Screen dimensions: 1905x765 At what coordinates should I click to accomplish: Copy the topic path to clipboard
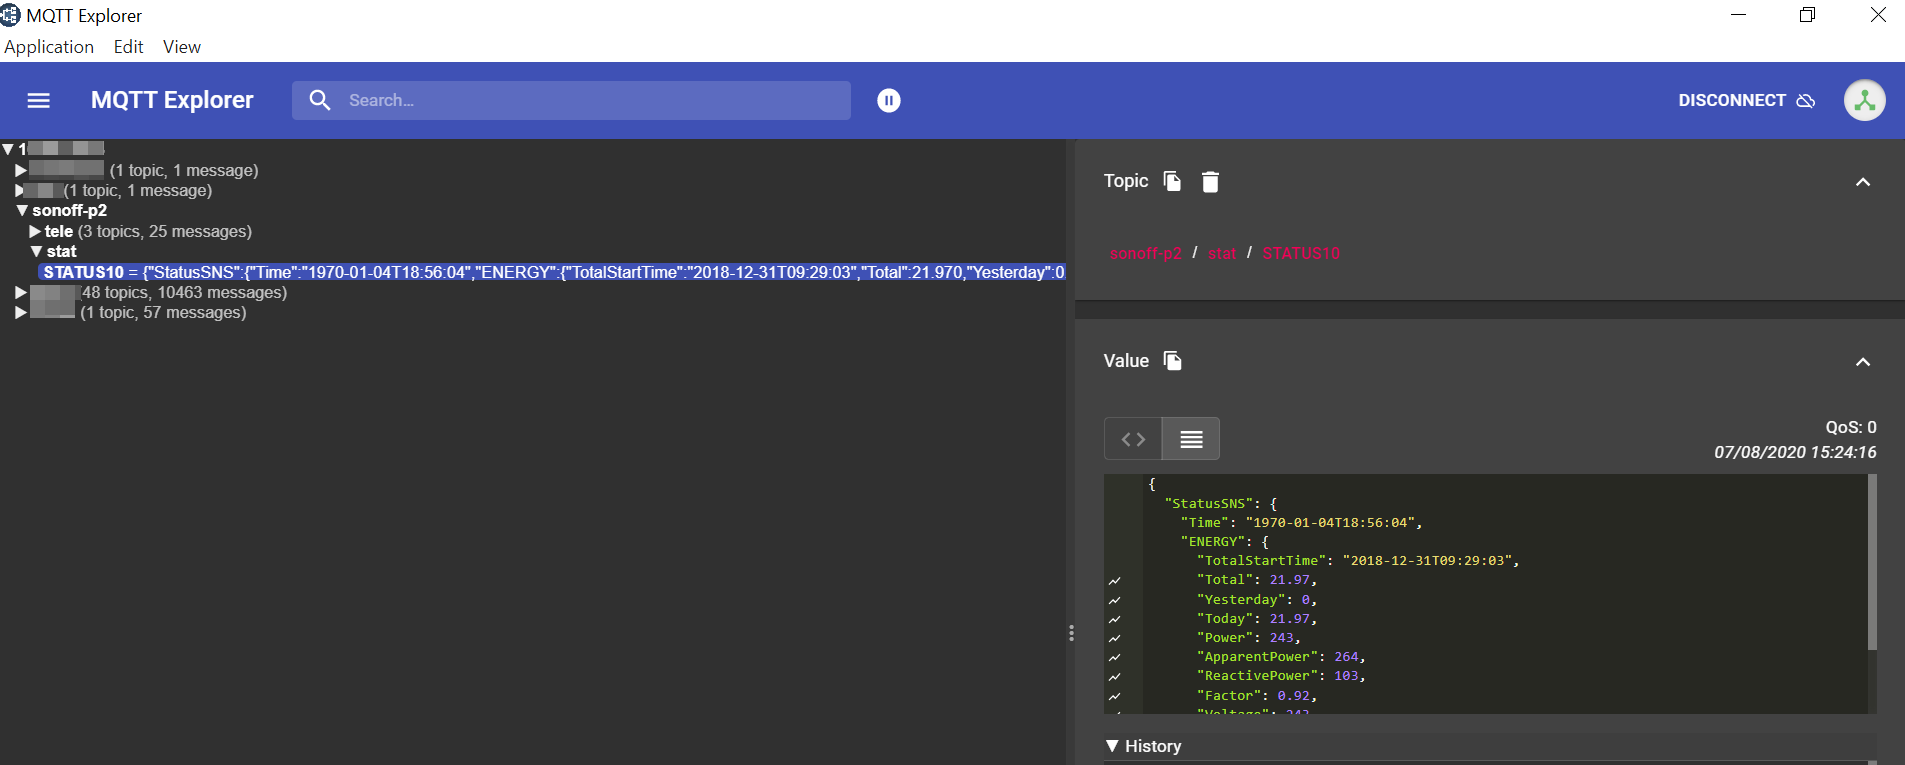1172,181
